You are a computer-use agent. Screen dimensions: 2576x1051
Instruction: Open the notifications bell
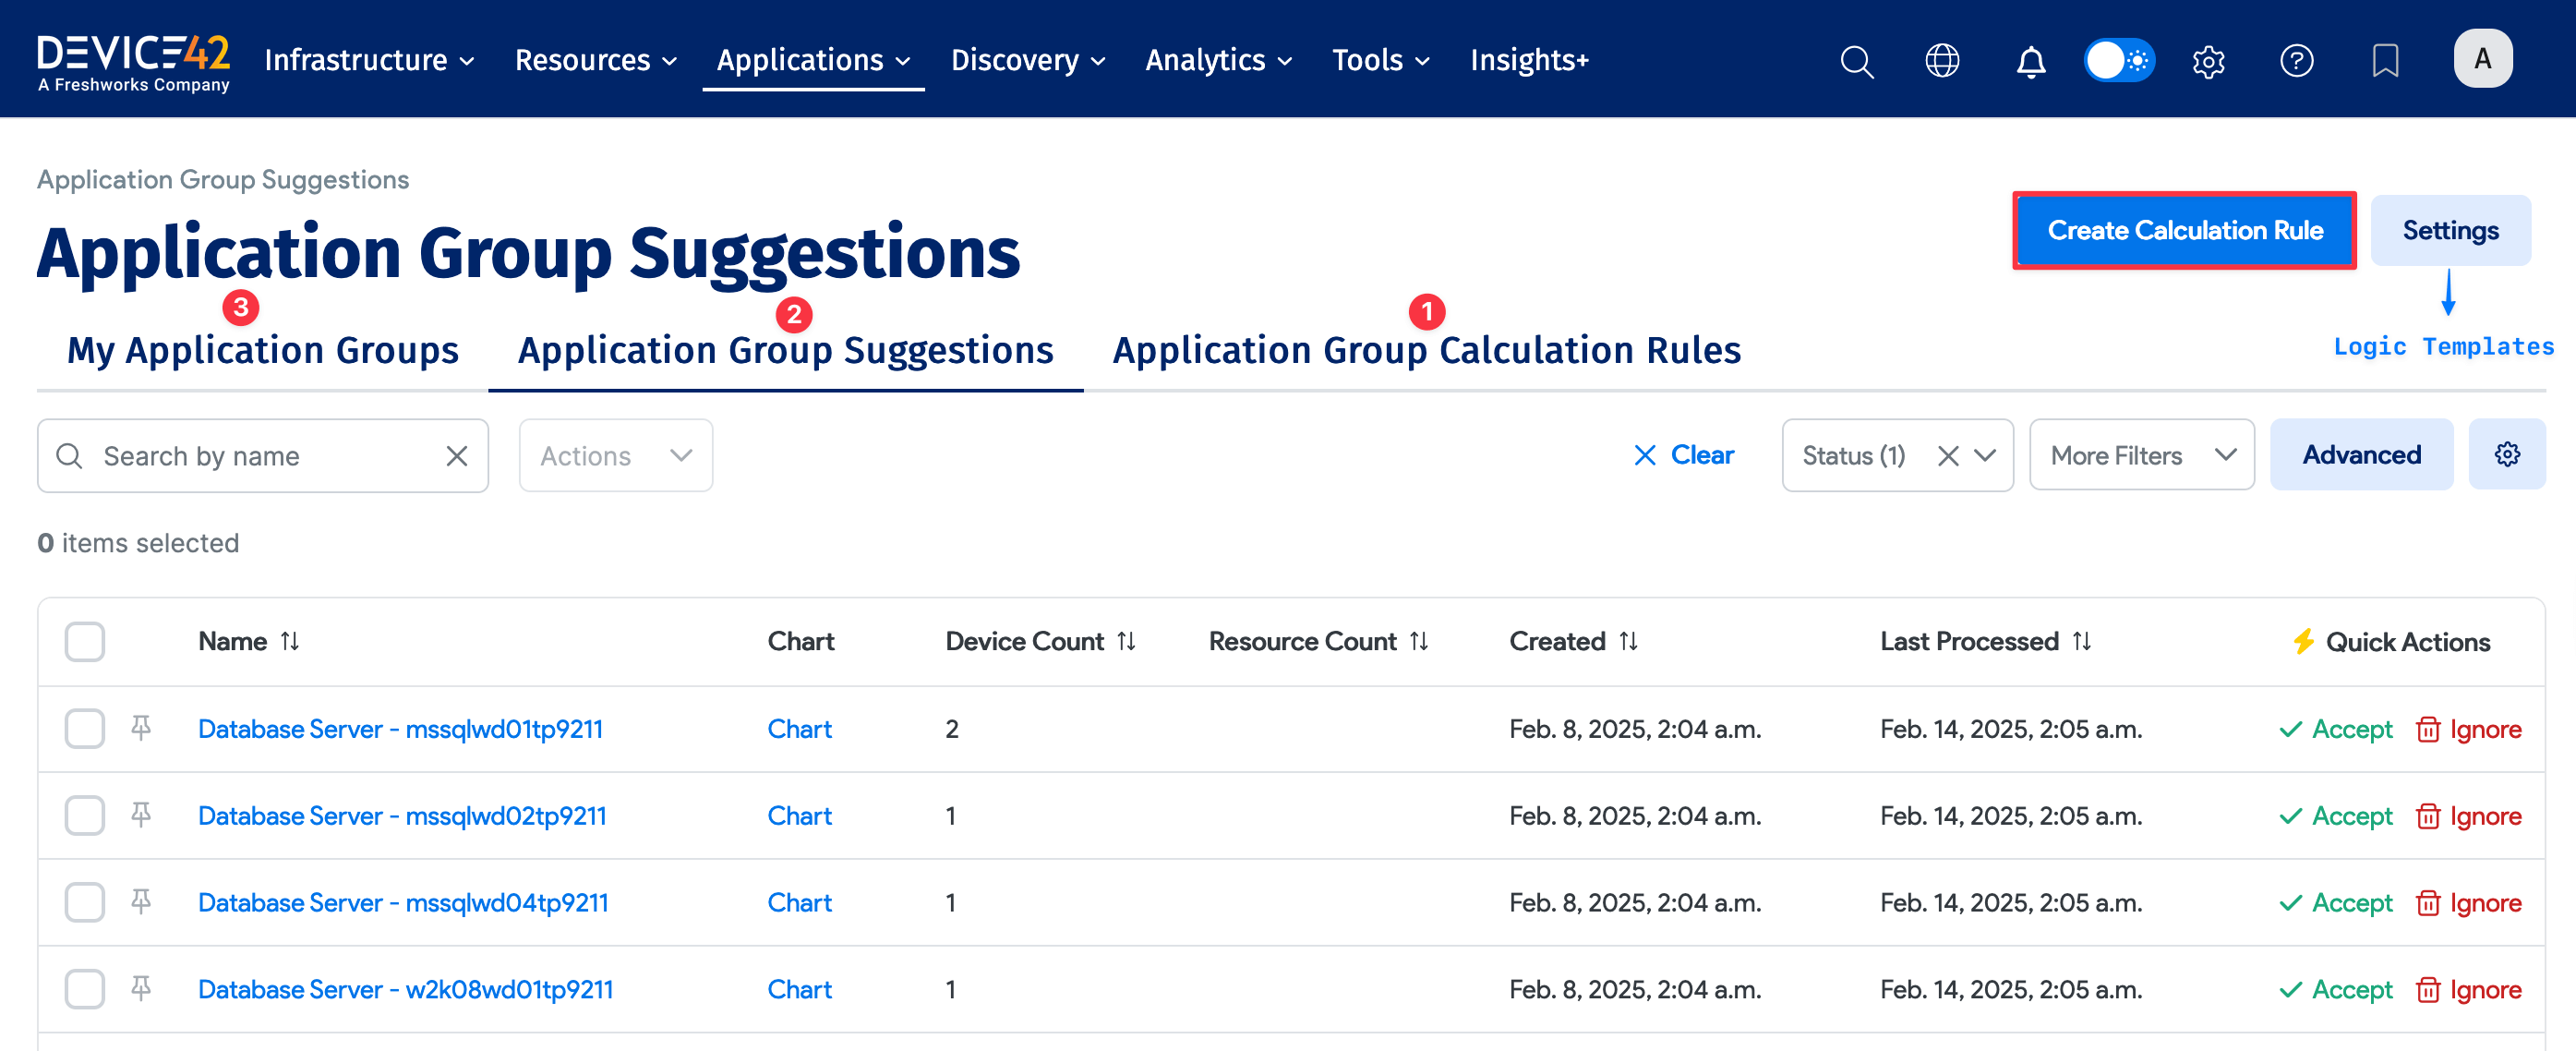click(2030, 60)
